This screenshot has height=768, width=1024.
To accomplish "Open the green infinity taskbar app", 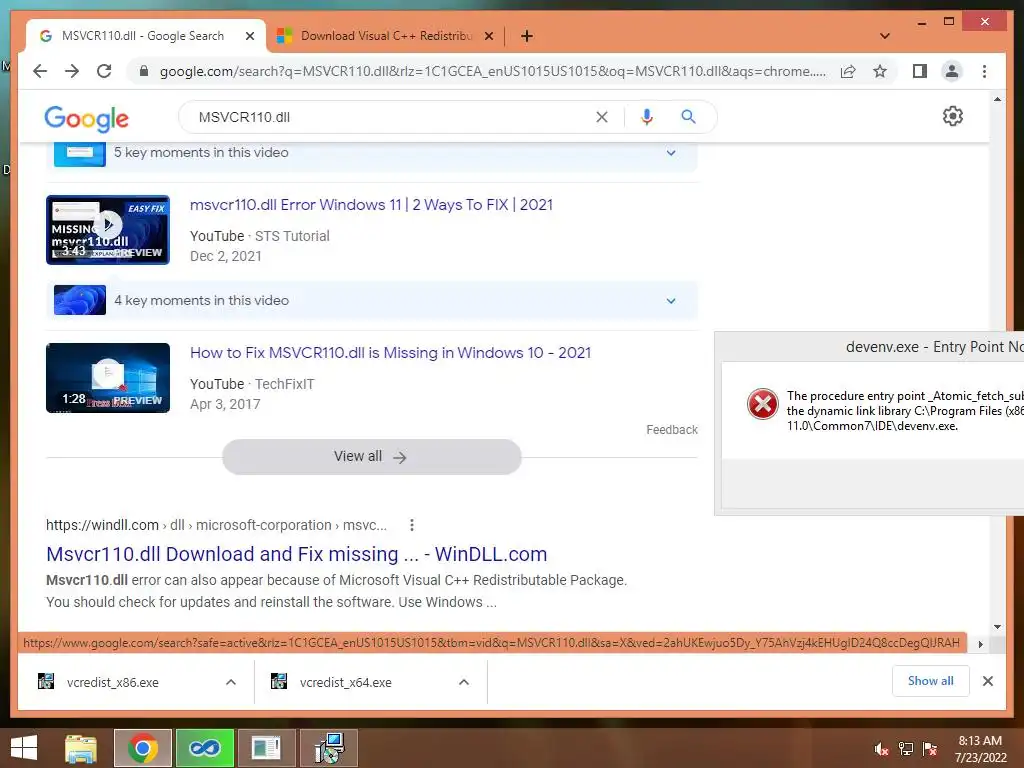I will click(204, 748).
